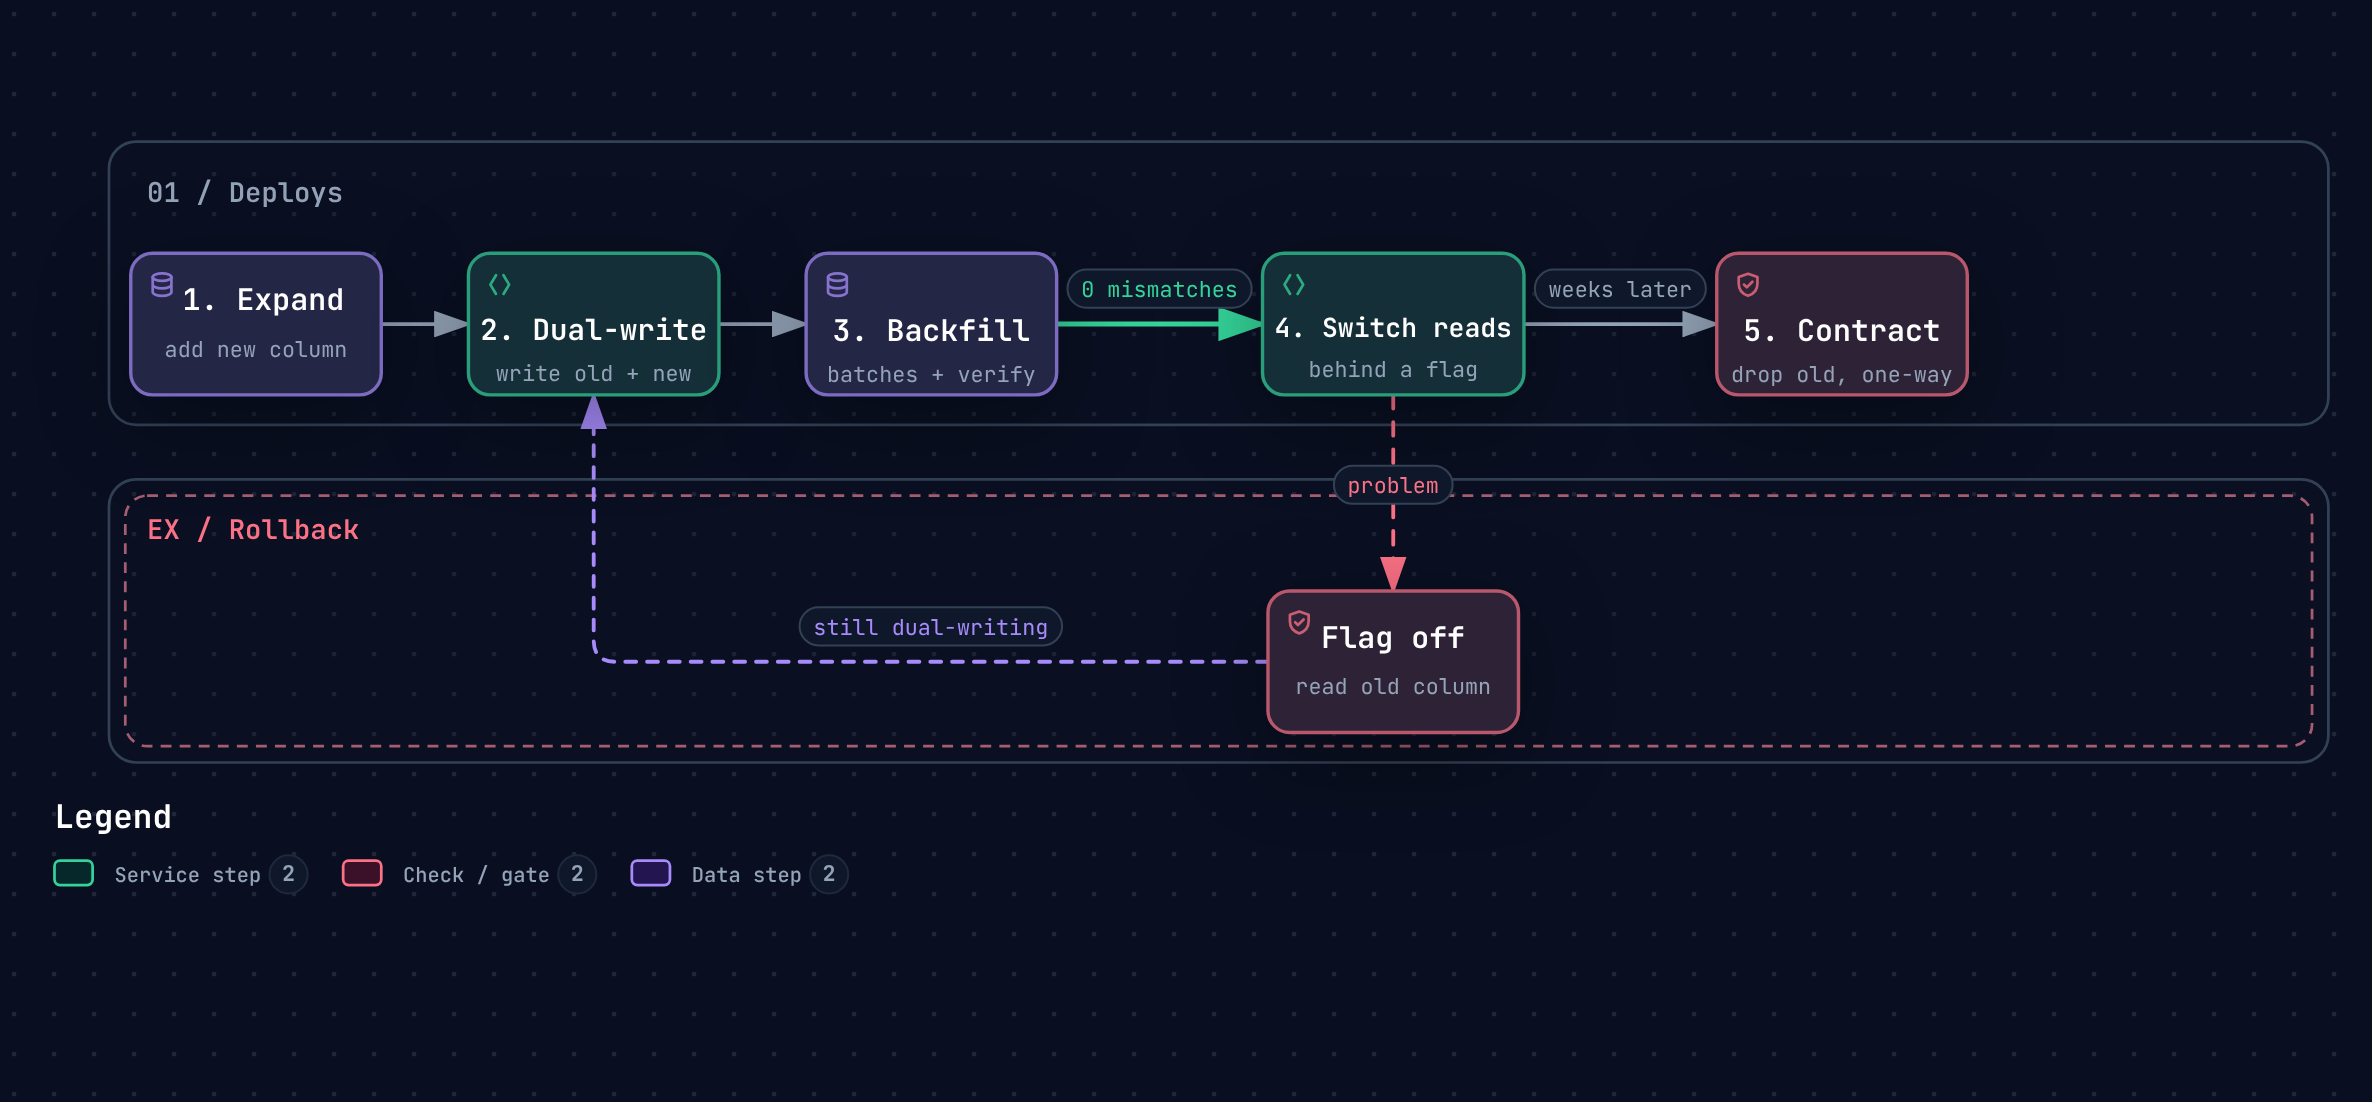This screenshot has width=2372, height=1102.
Task: Click the 'problem' edge label
Action: pyautogui.click(x=1393, y=485)
